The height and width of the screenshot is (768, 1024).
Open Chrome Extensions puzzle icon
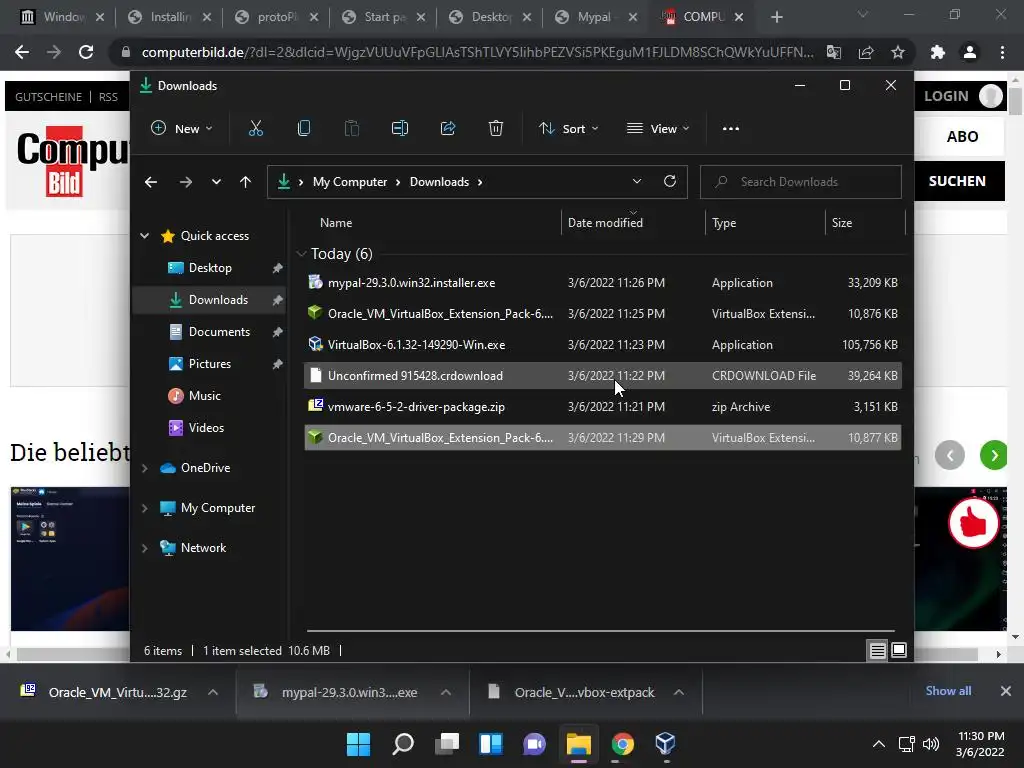(938, 52)
